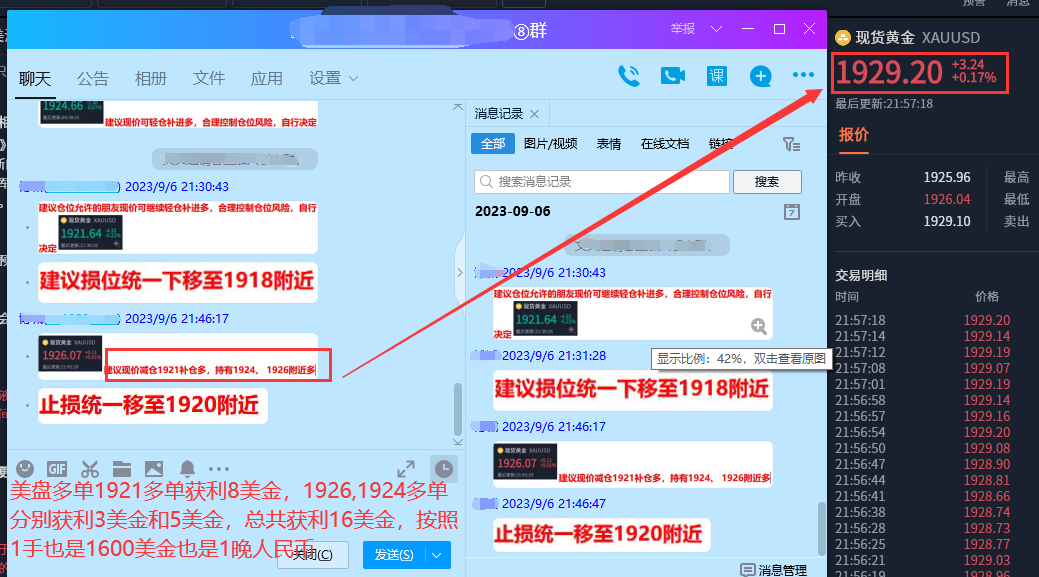This screenshot has height=577, width=1039.
Task: Open the 相册 tab
Action: point(150,79)
